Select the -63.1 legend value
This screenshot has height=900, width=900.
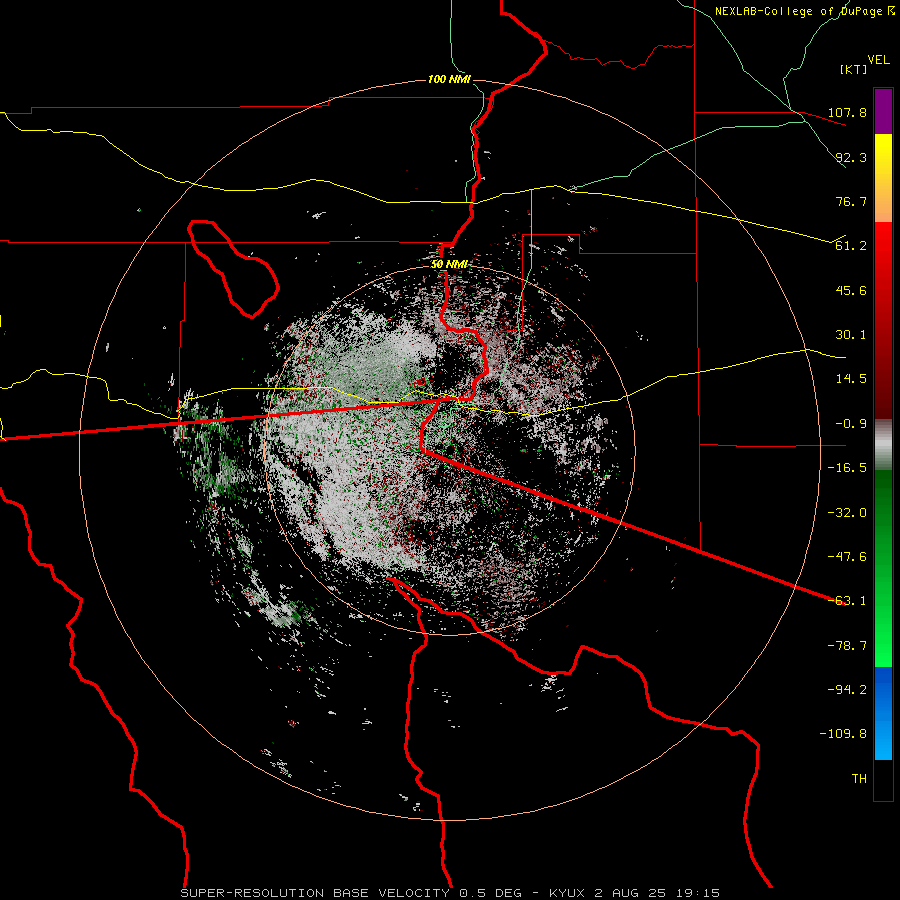coord(847,601)
